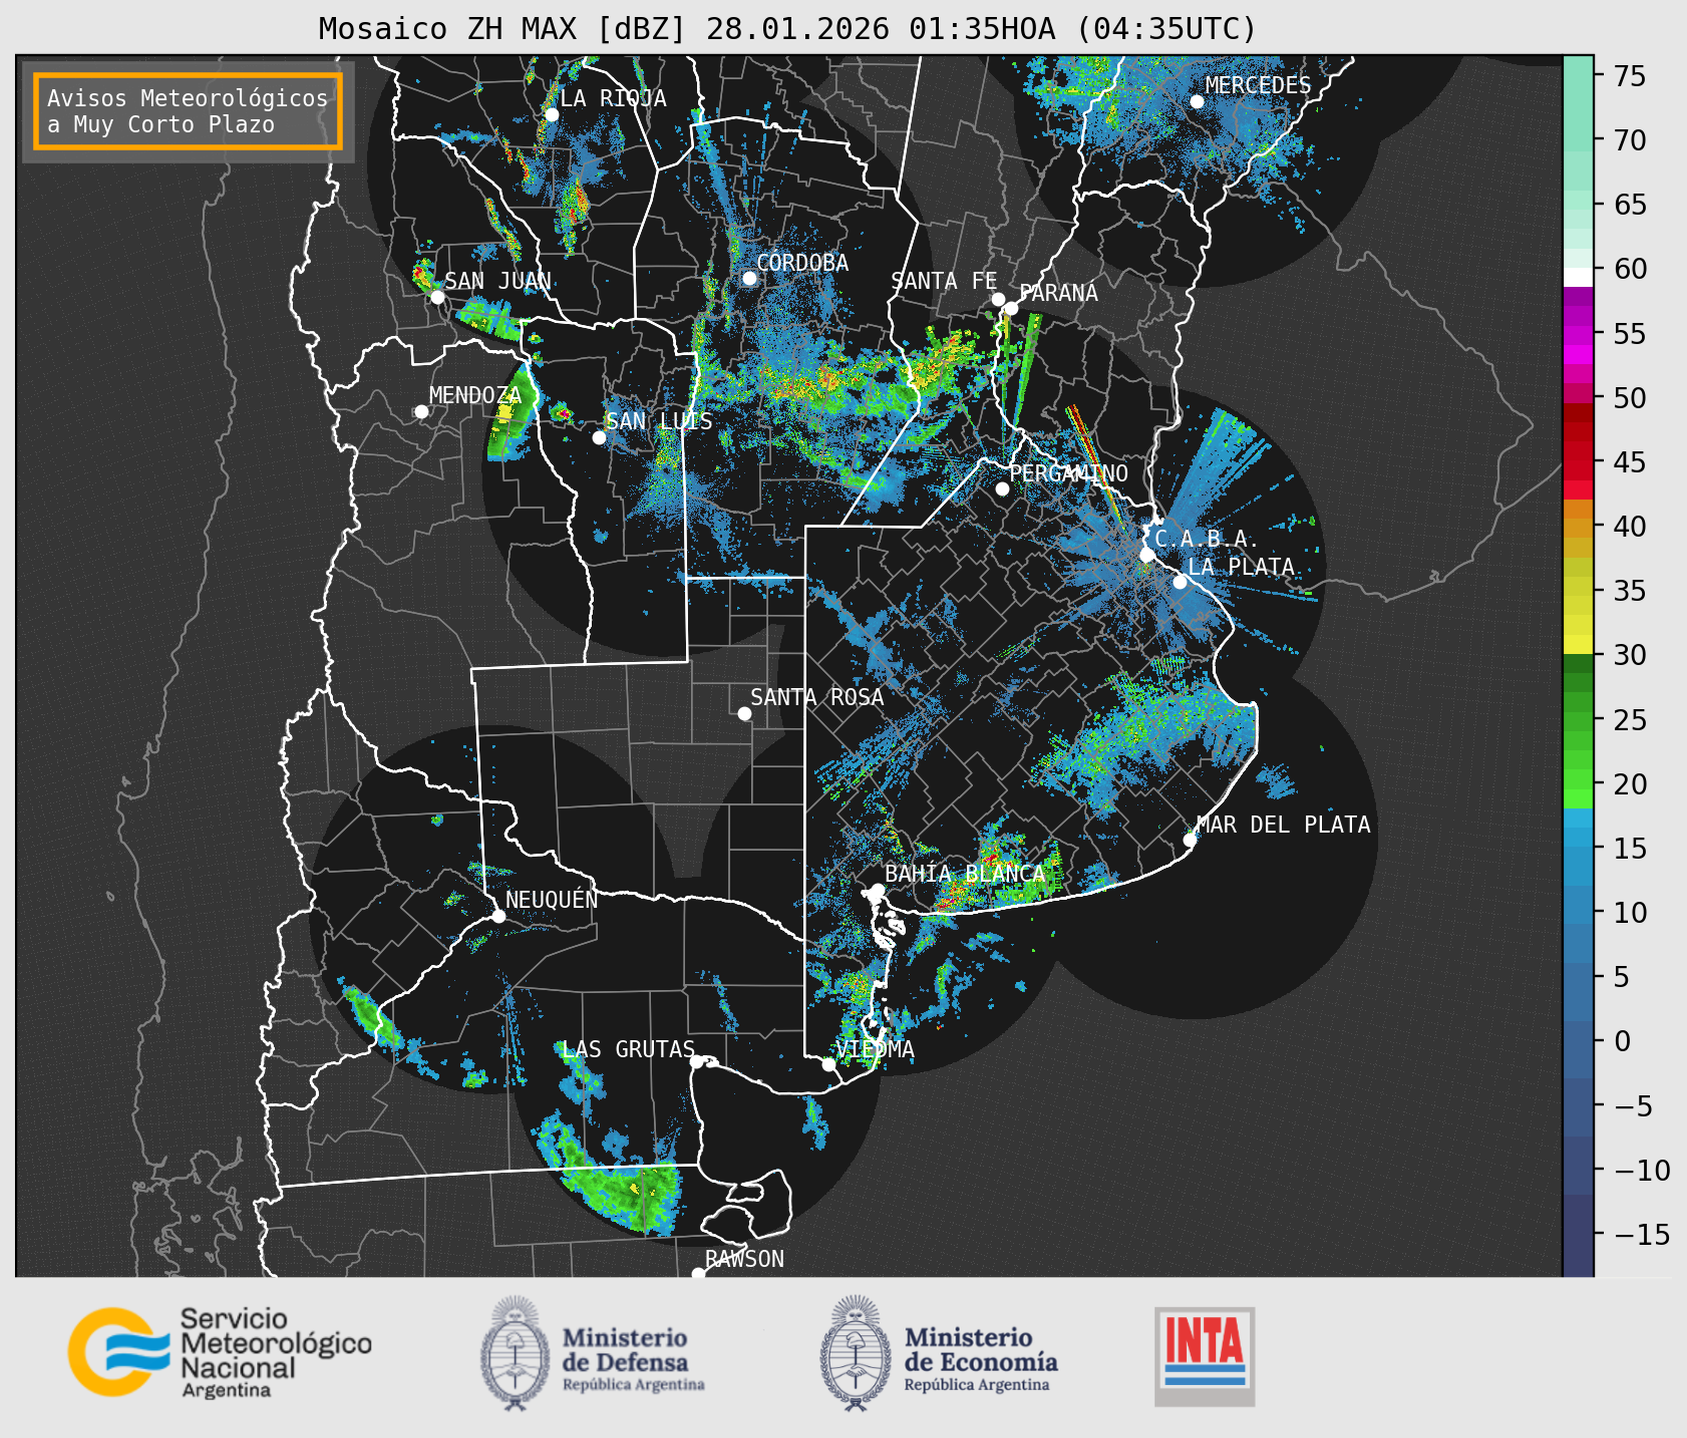The image size is (1687, 1438).
Task: Click the MERCEDES map label
Action: coord(1258,85)
